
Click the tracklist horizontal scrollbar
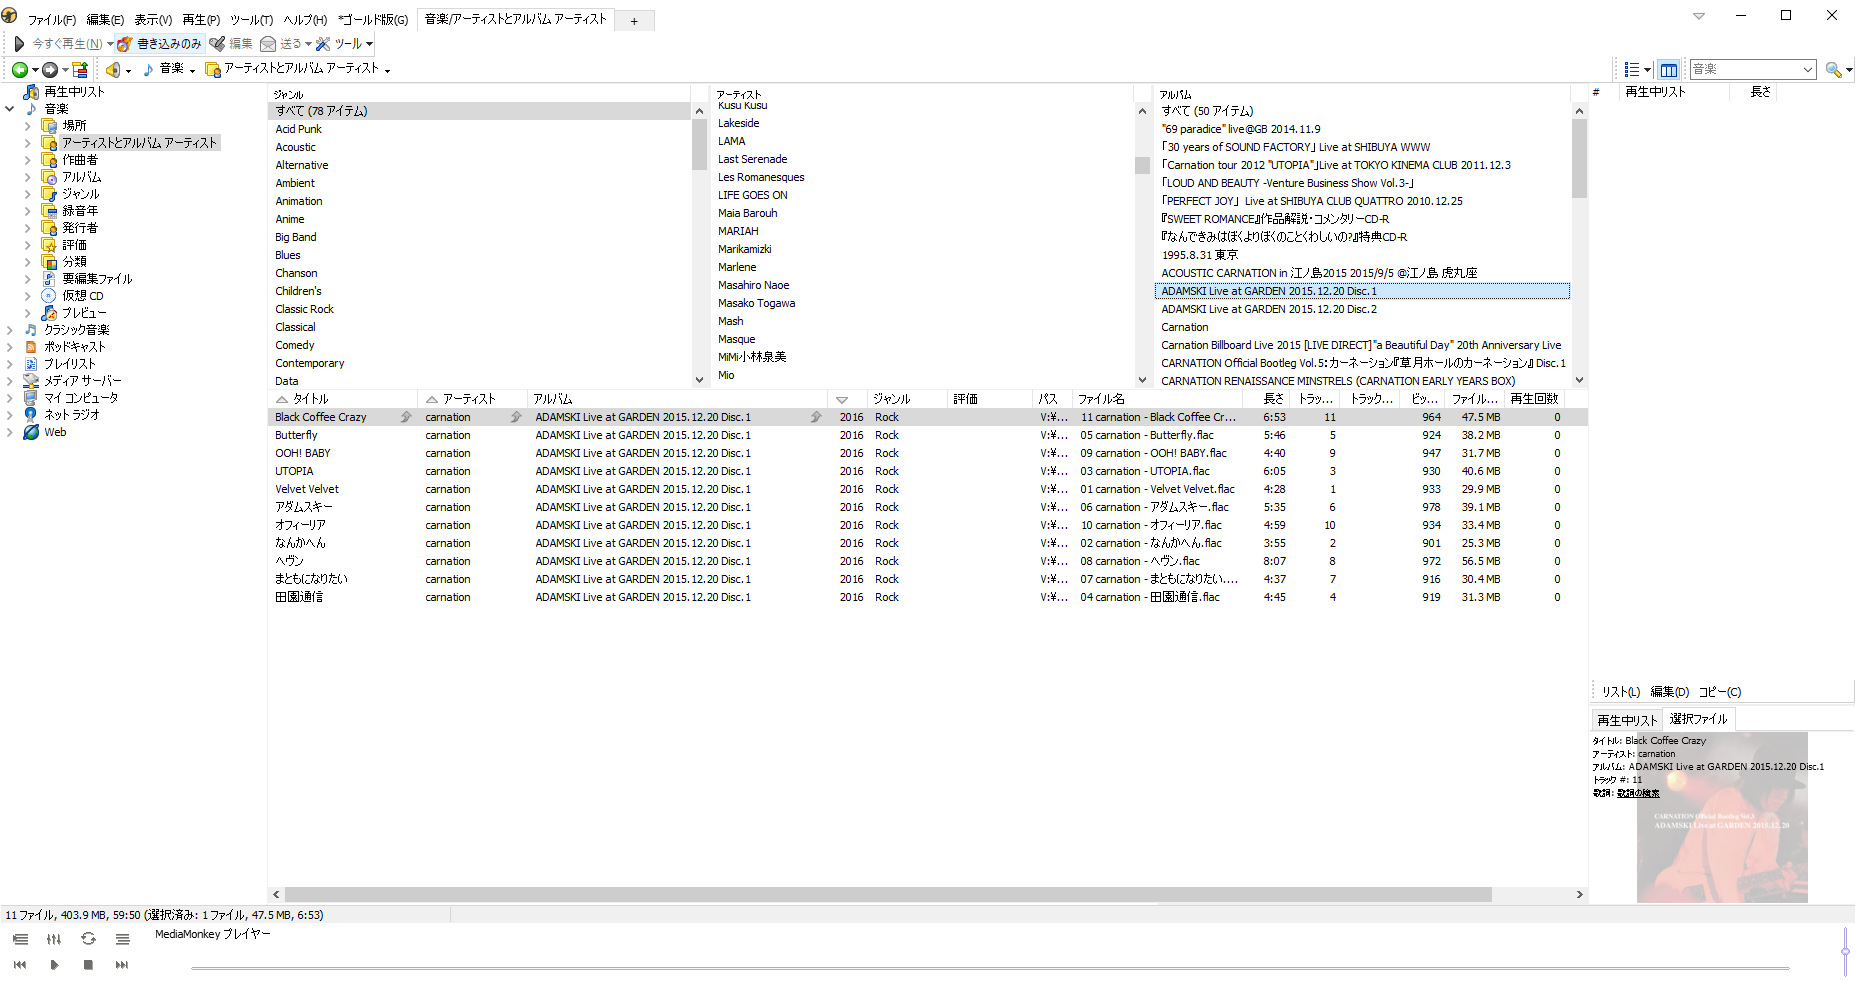(x=888, y=895)
